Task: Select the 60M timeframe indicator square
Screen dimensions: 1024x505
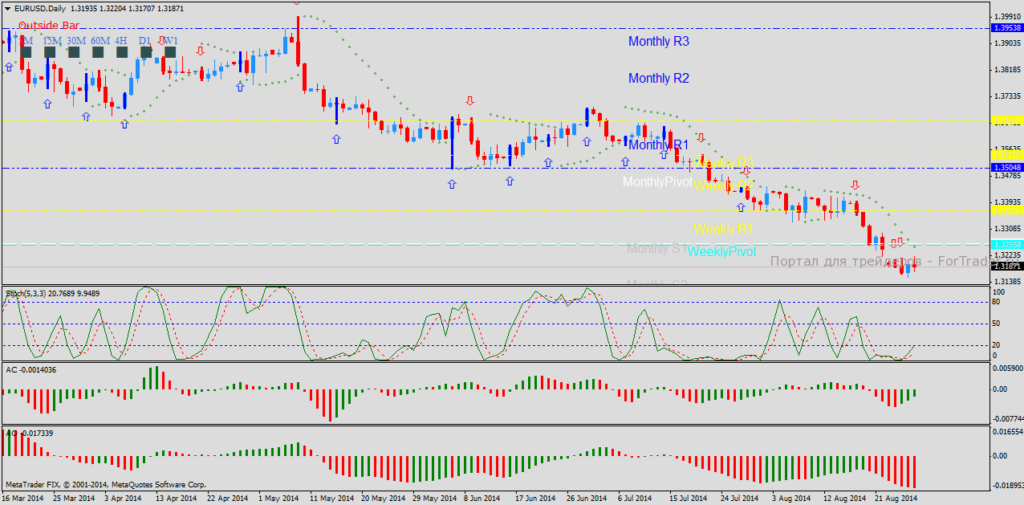Action: tap(98, 52)
